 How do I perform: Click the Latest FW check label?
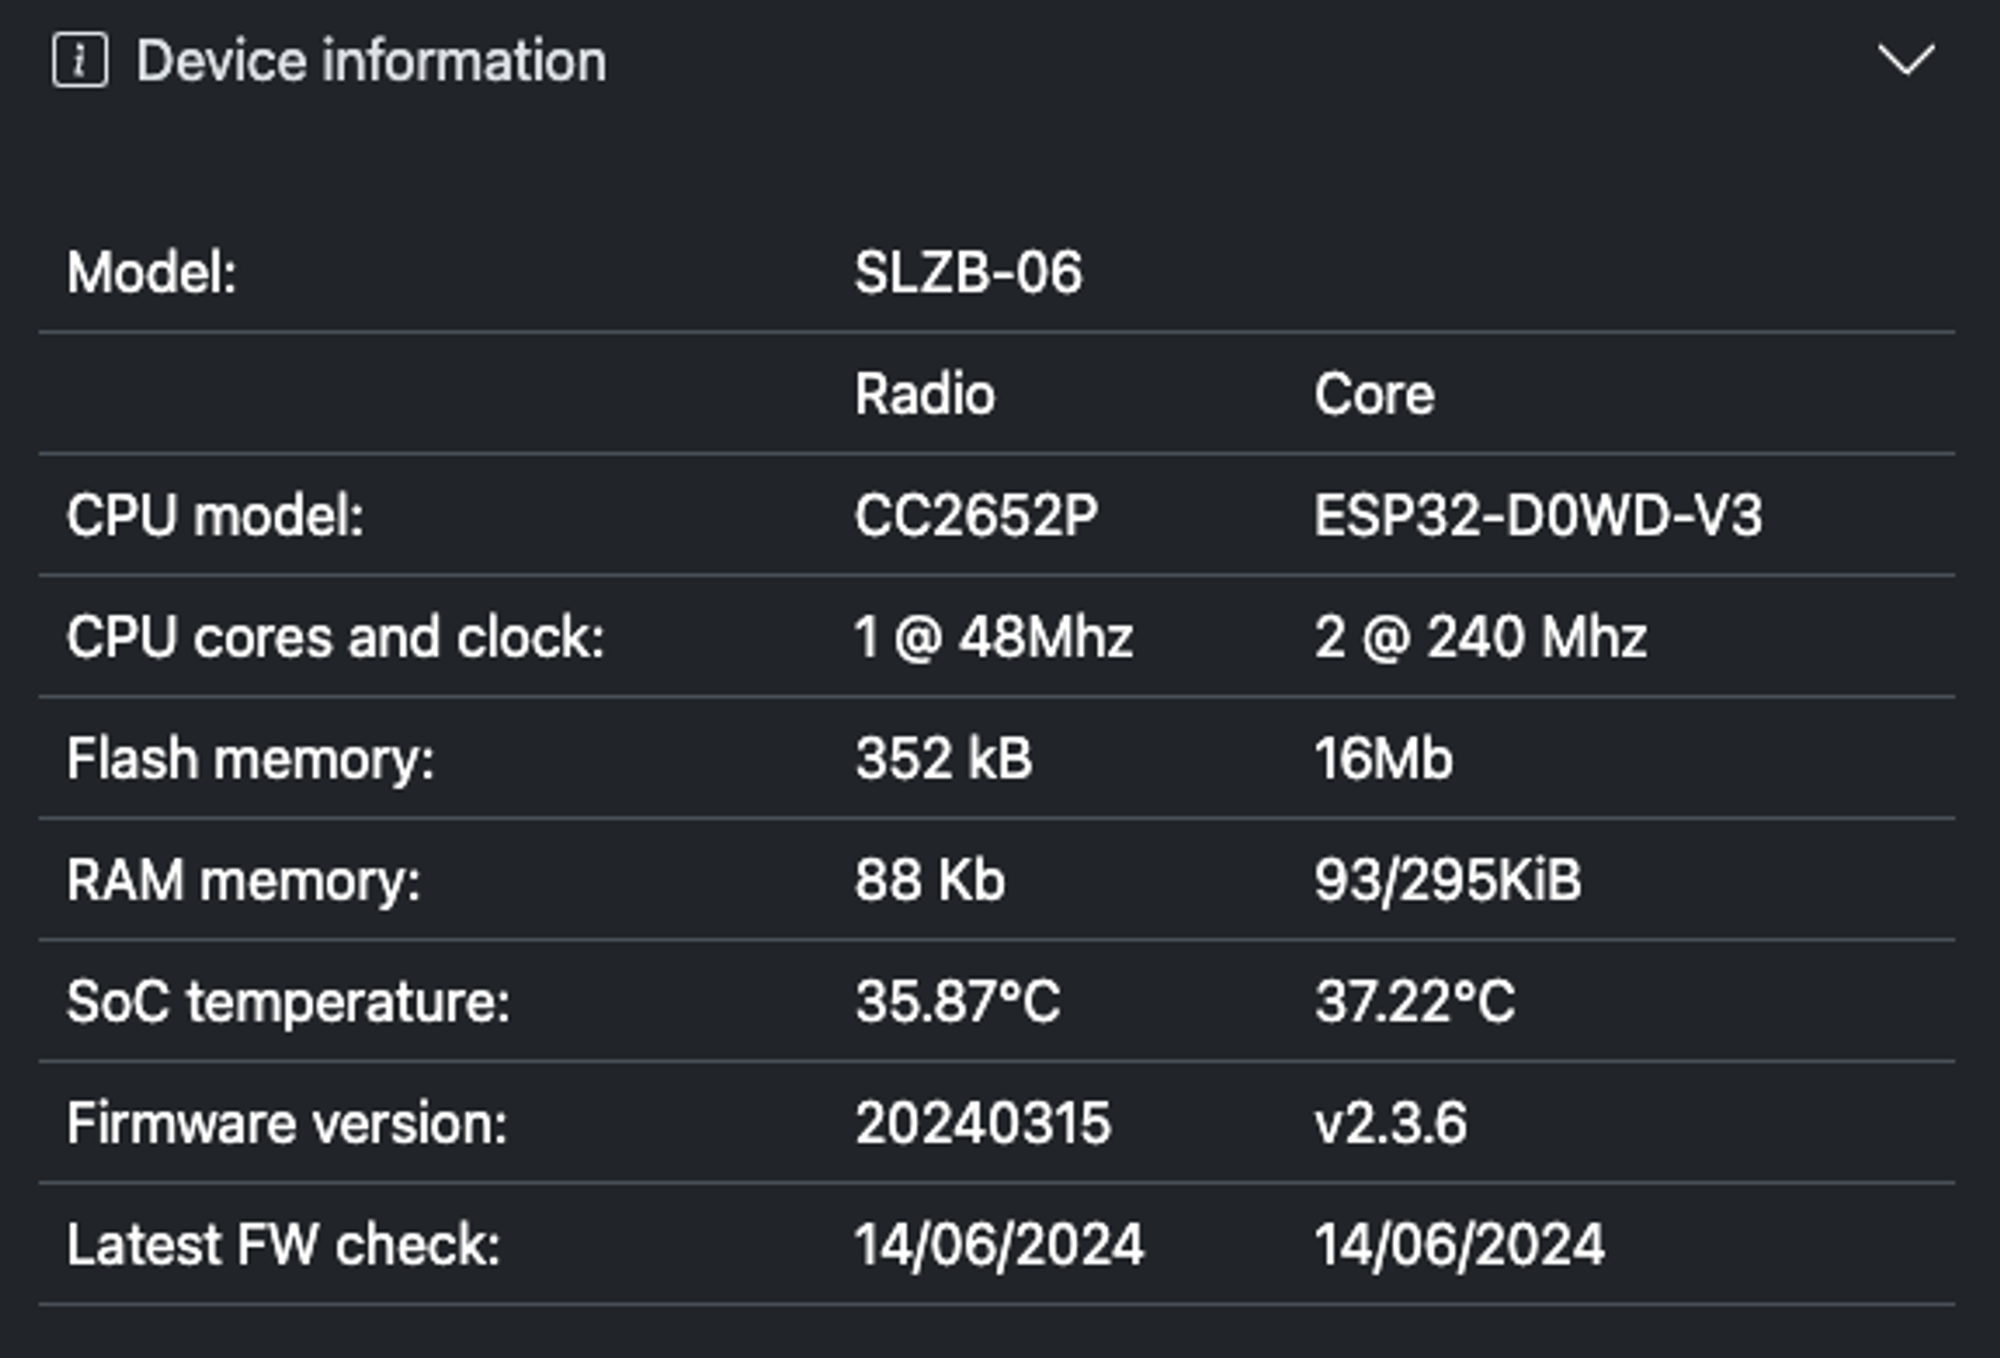tap(284, 1246)
